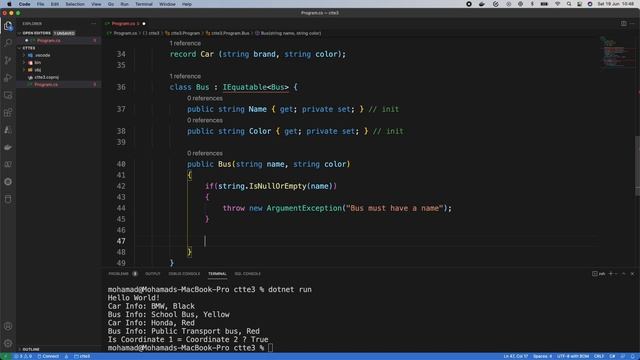Screen dimensions: 640x360
Task: Open the Docker view in activity bar
Action: point(8,147)
